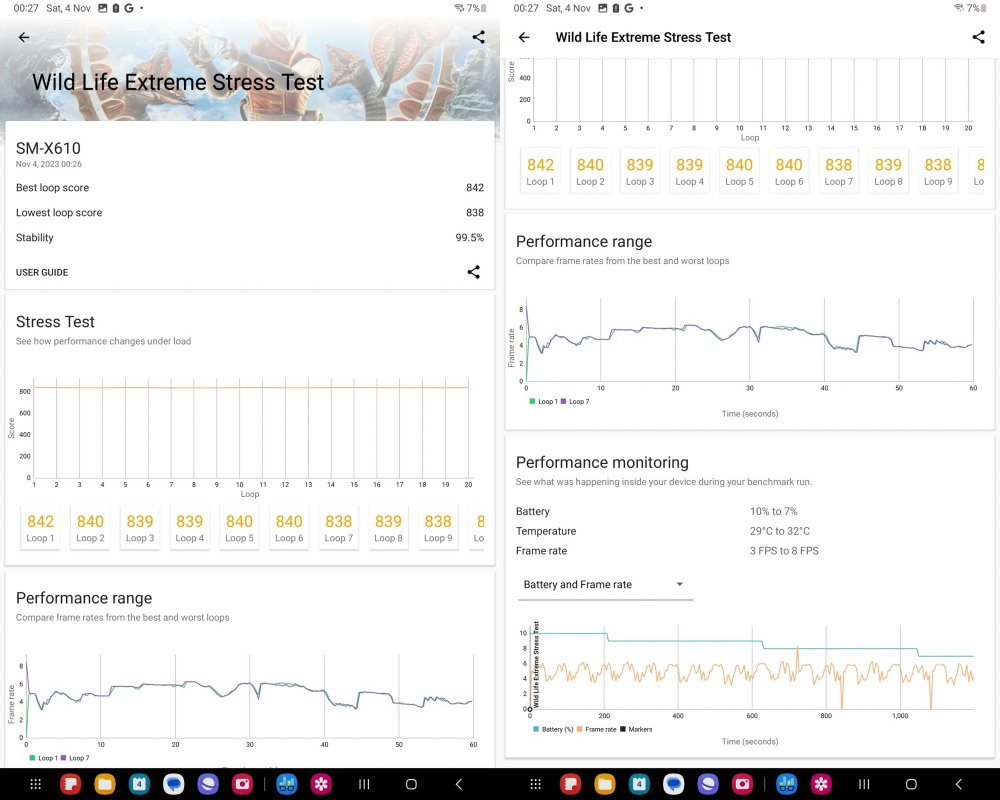Click Loop 1 legend in left Performance range chart
This screenshot has height=800, width=1000.
[43, 758]
